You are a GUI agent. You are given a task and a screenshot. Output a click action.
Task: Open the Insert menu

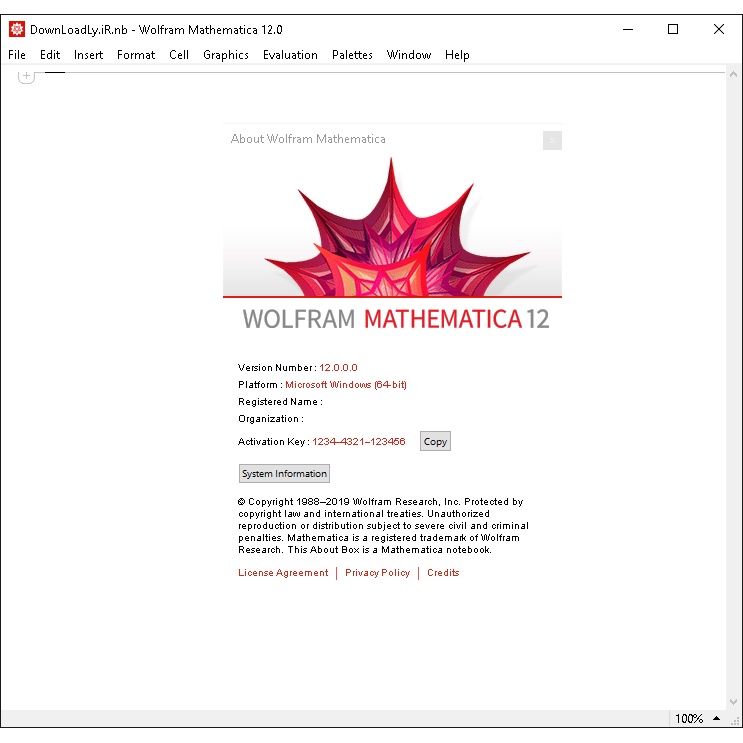coord(88,55)
